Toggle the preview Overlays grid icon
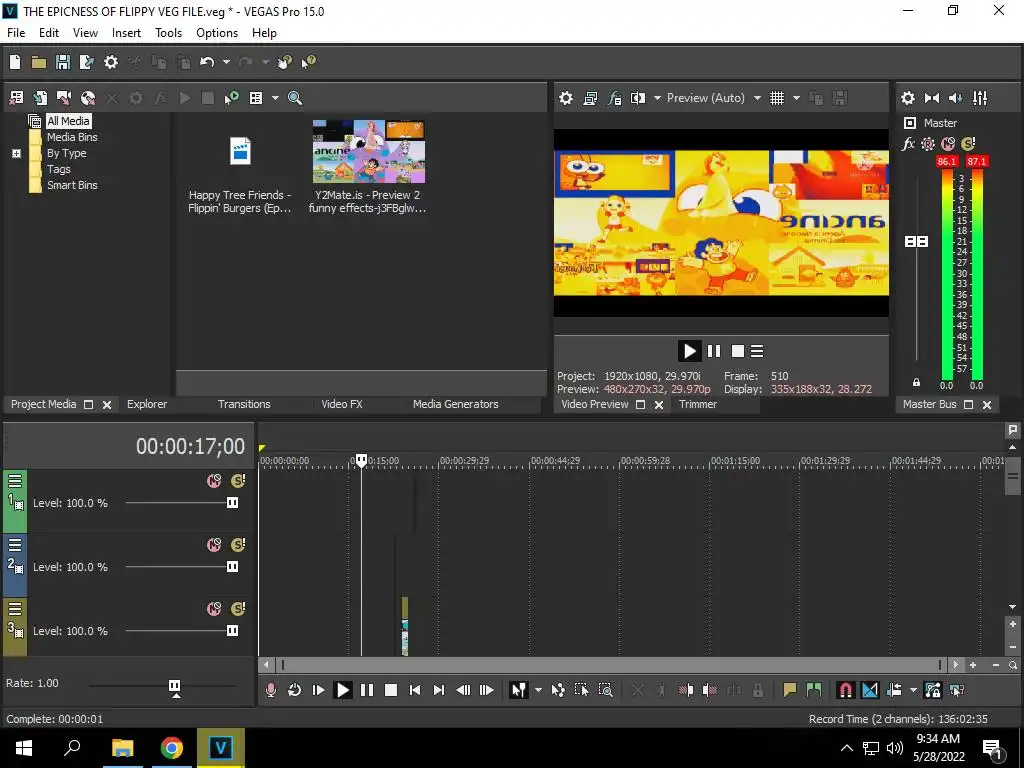Screen dimensions: 1024x768 pos(776,98)
